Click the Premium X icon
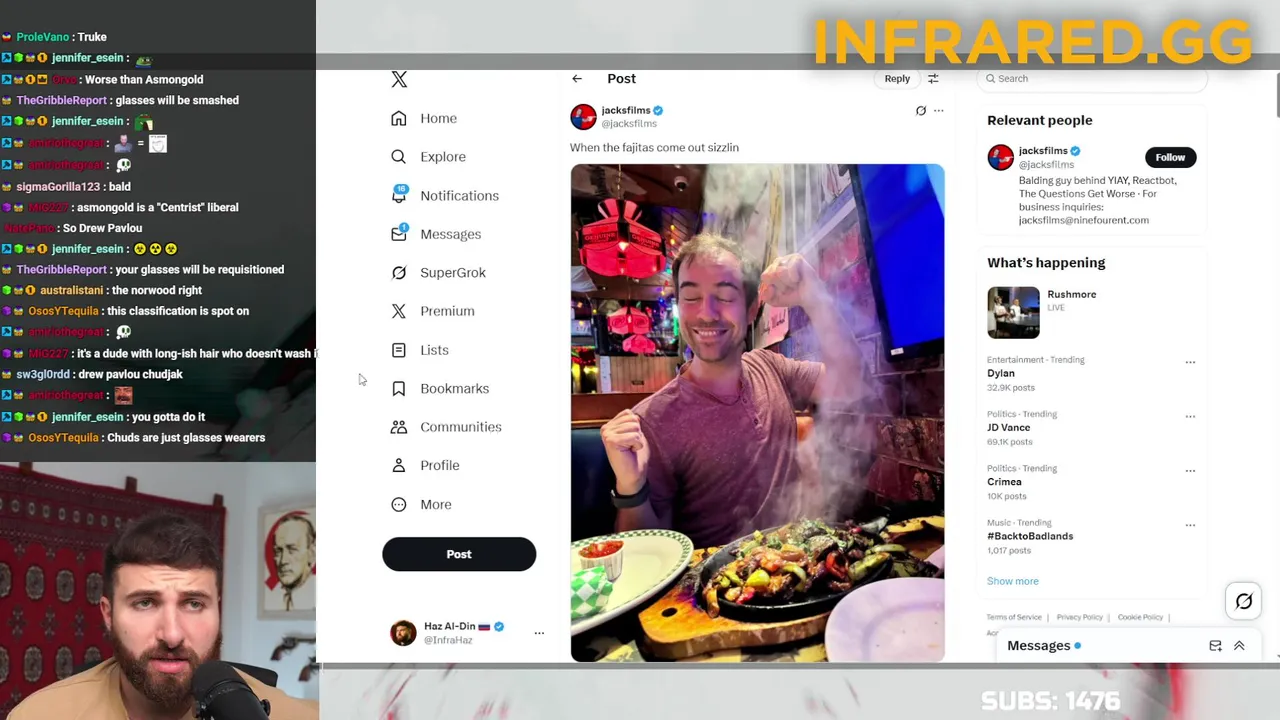Image resolution: width=1280 pixels, height=720 pixels. (x=399, y=311)
